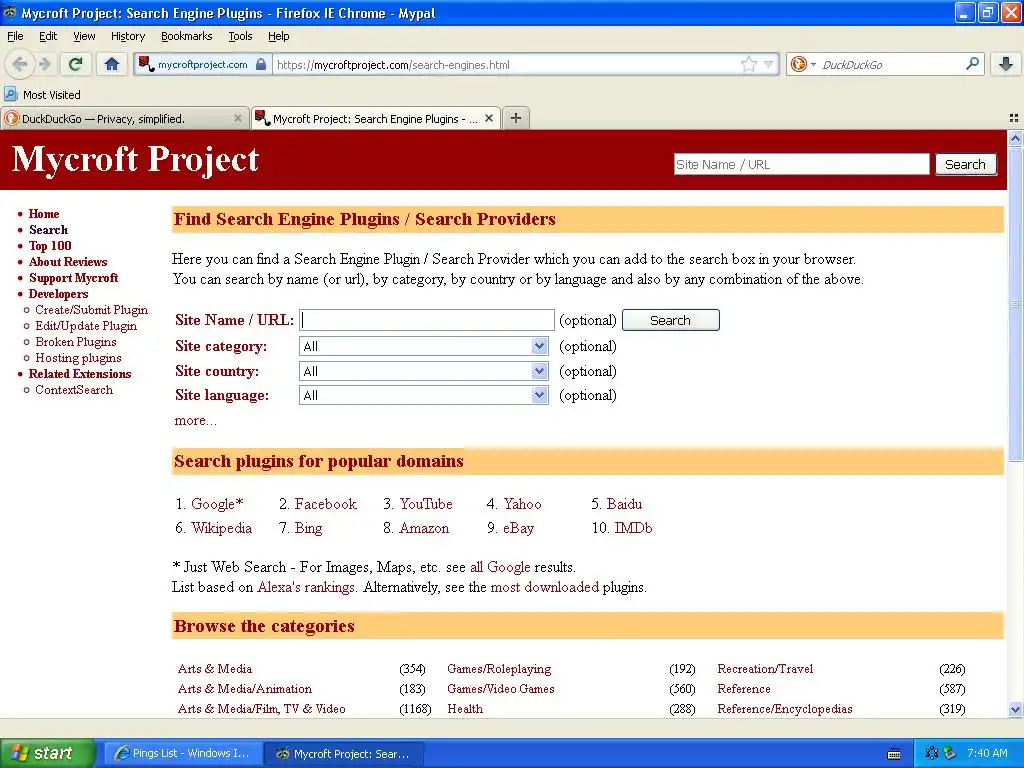This screenshot has height=768, width=1024.
Task: Switch to the DuckDuckGo Privacy, simplified tab
Action: (x=124, y=118)
